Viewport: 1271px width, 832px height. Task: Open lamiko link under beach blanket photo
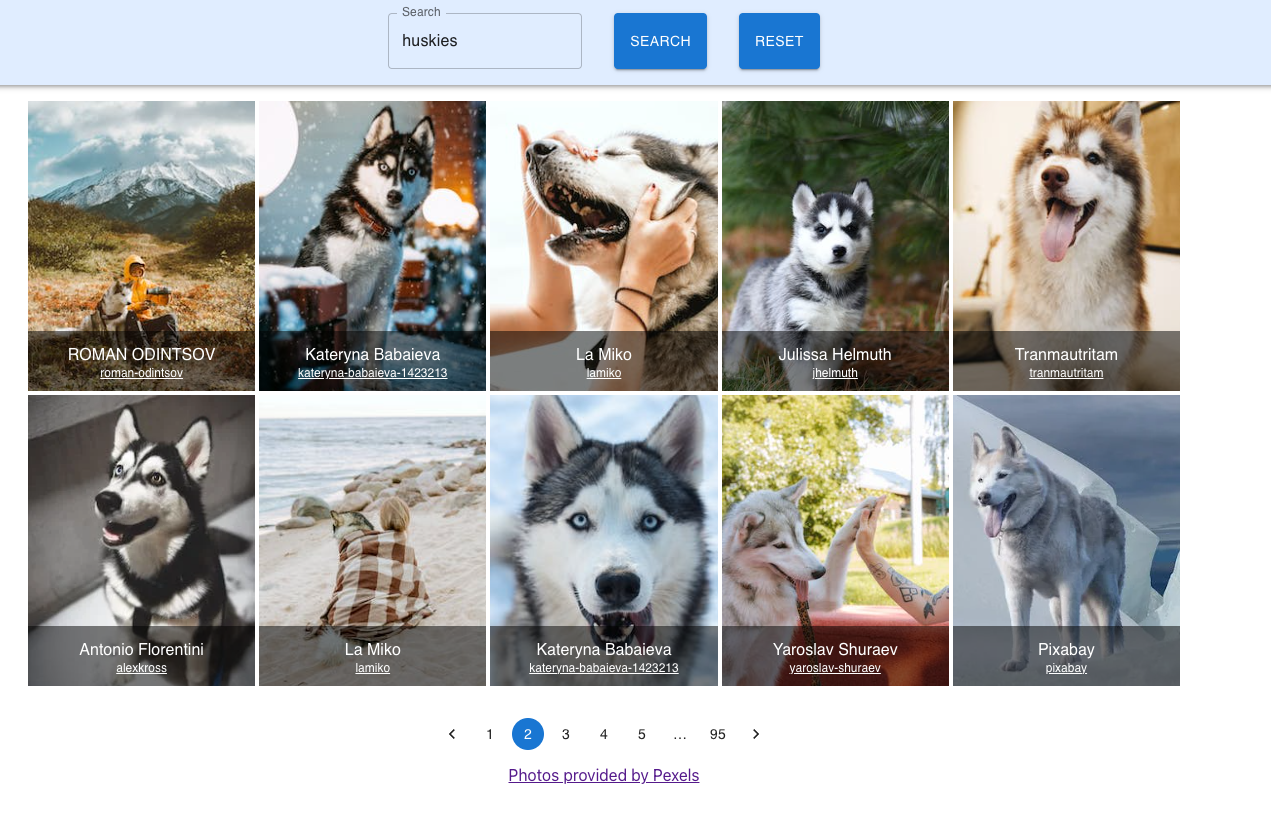click(372, 668)
